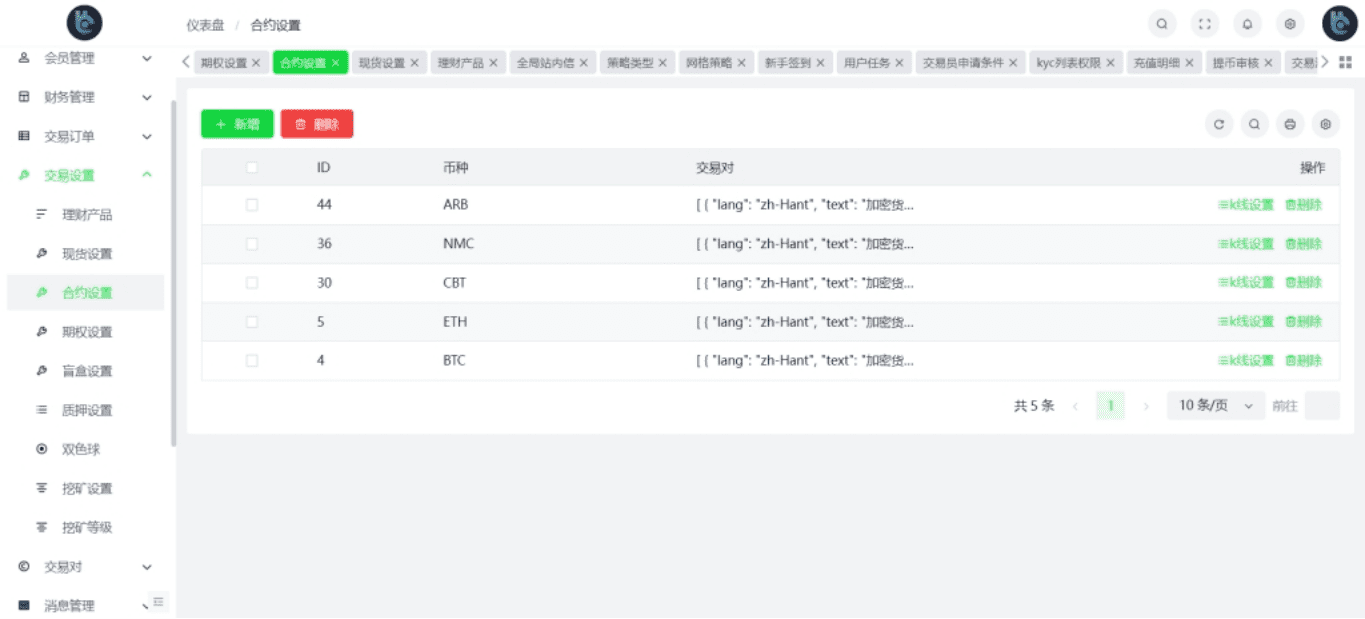This screenshot has height=619, width=1365.
Task: Check the row checkbox for ARB
Action: (252, 205)
